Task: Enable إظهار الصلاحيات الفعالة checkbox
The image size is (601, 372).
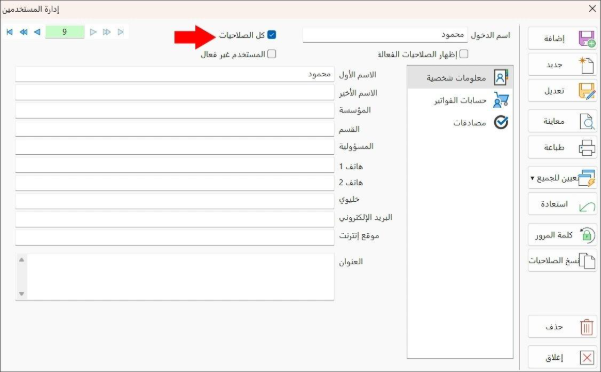Action: (464, 54)
